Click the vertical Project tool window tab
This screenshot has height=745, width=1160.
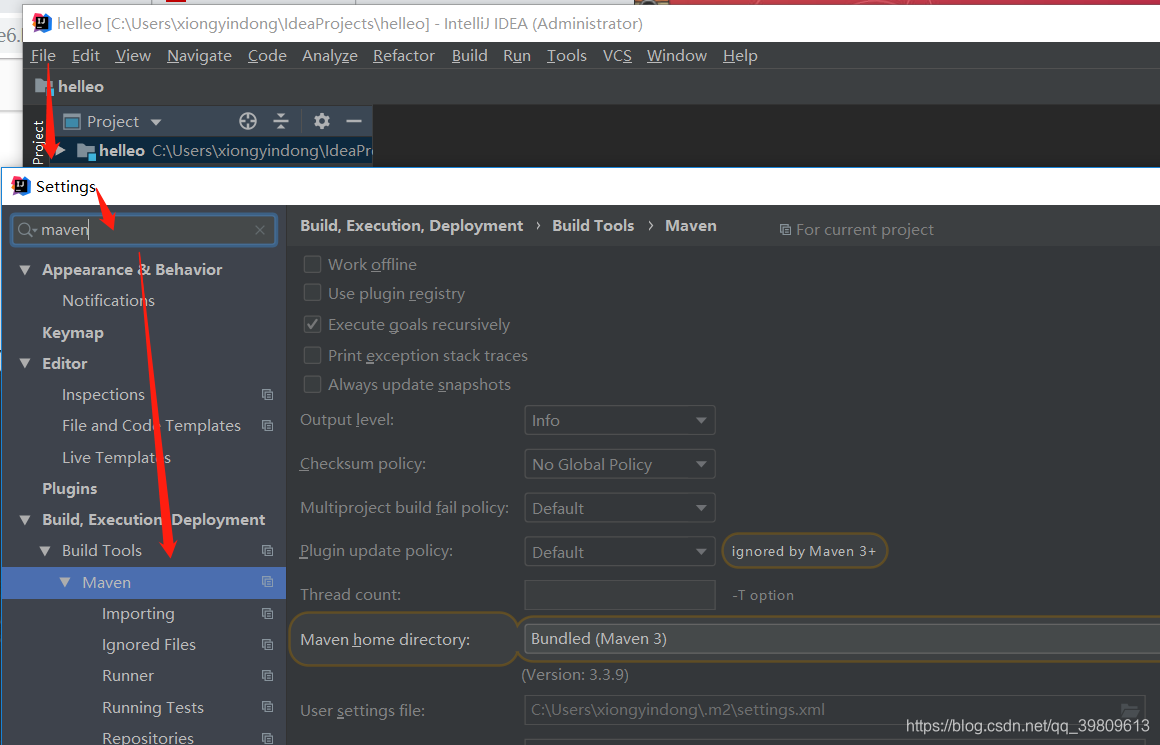coord(38,142)
